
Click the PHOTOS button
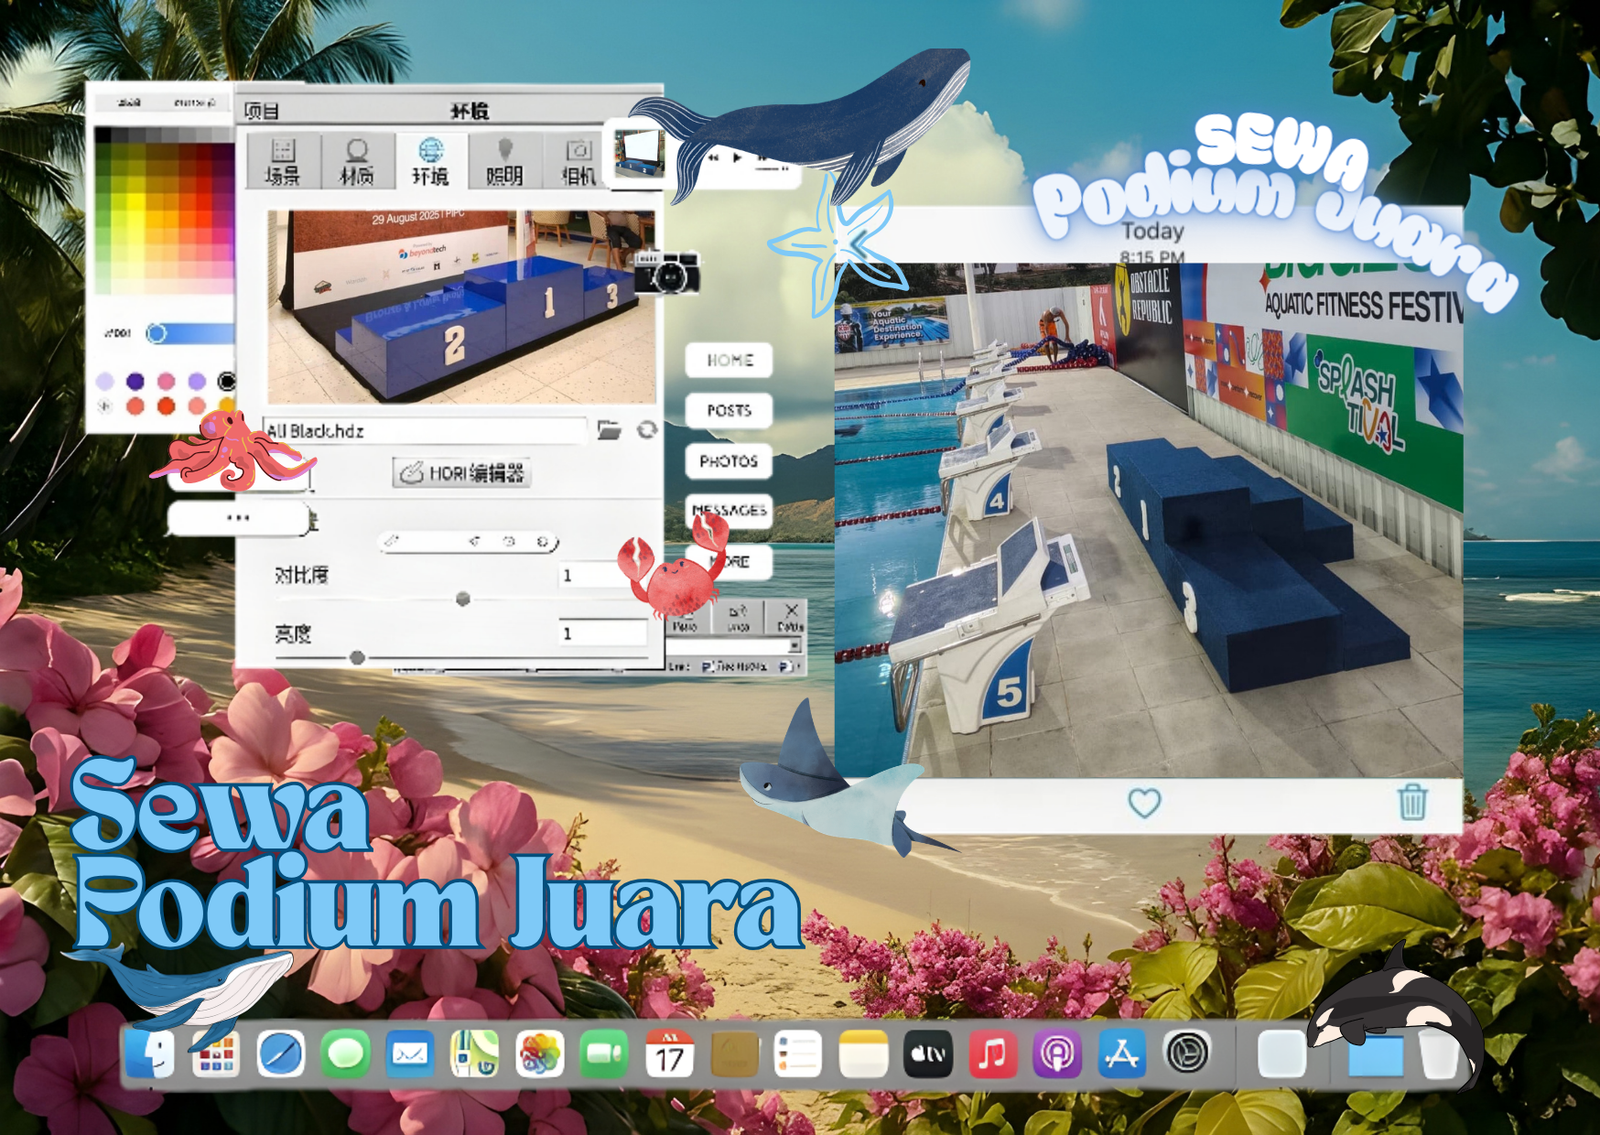click(x=729, y=461)
